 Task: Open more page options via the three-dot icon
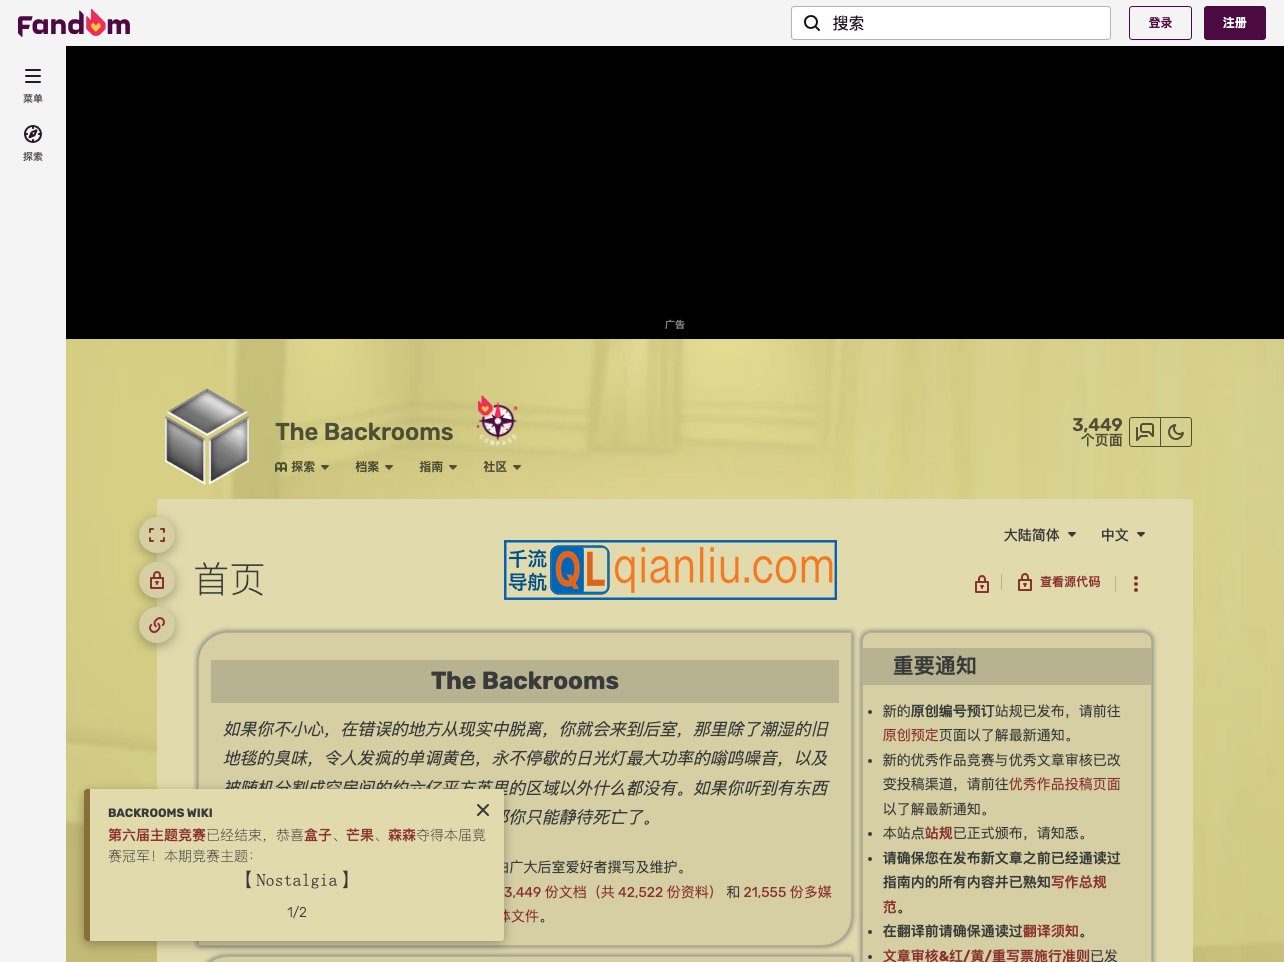coord(1136,583)
